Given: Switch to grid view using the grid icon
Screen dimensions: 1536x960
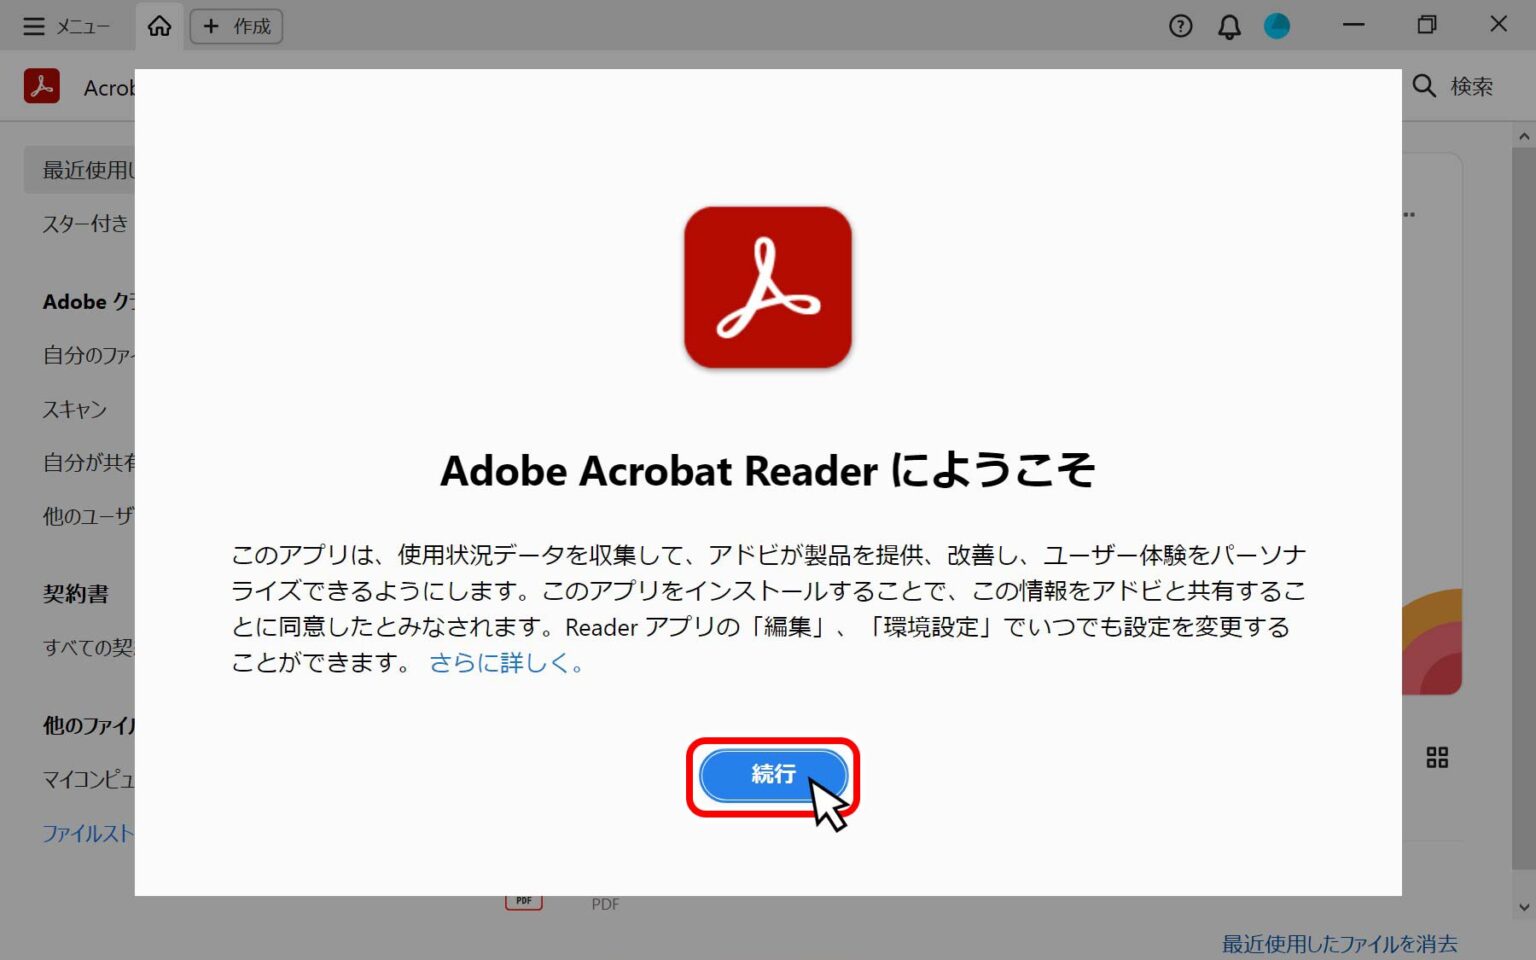Looking at the screenshot, I should coord(1437,758).
